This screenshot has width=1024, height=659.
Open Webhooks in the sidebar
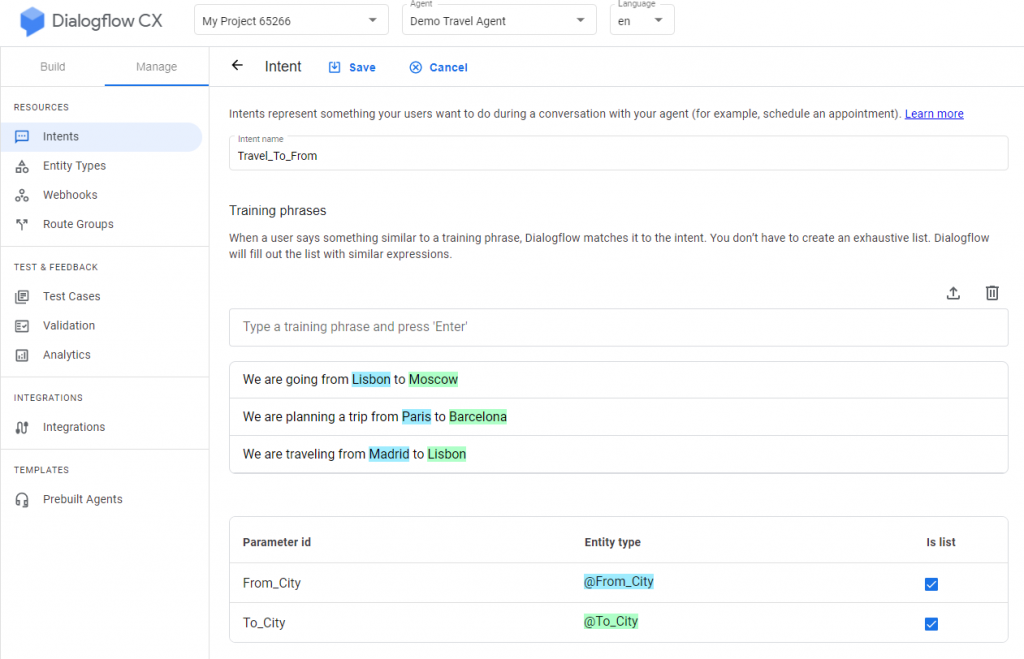click(102, 195)
